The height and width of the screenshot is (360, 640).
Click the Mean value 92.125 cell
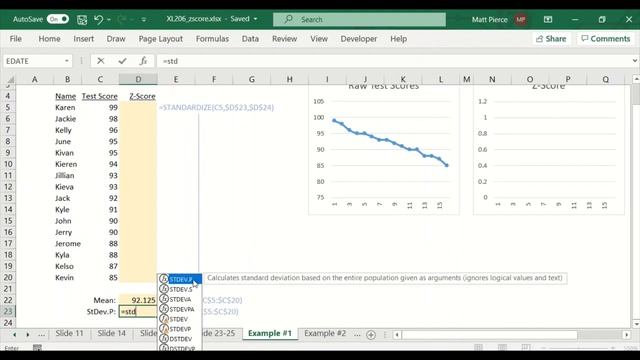138,300
